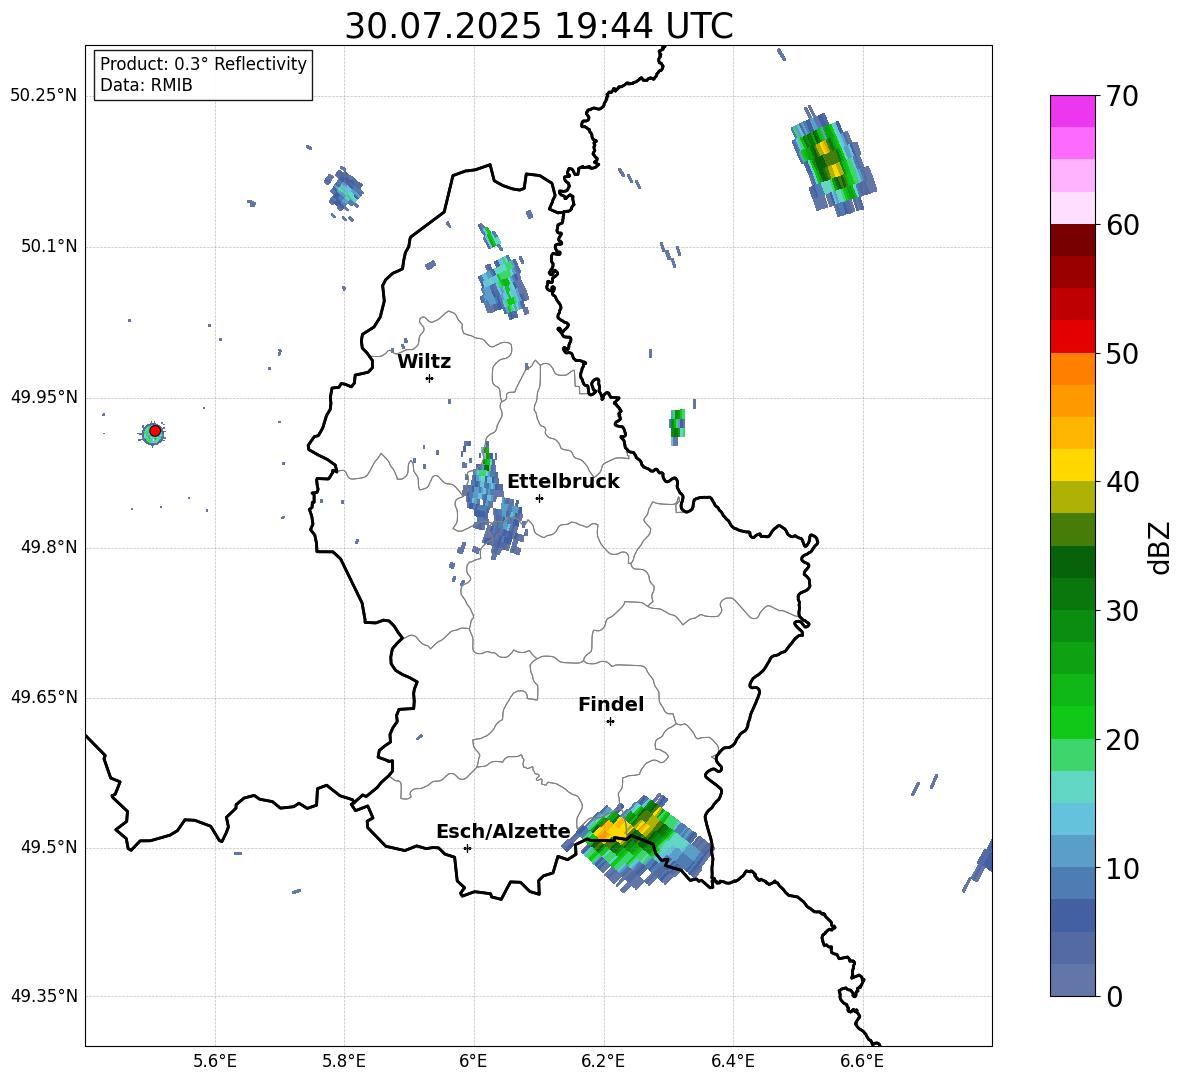Click the 60 tick label on the colorbar
Image resolution: width=1184 pixels, height=1081 pixels.
click(x=1122, y=225)
